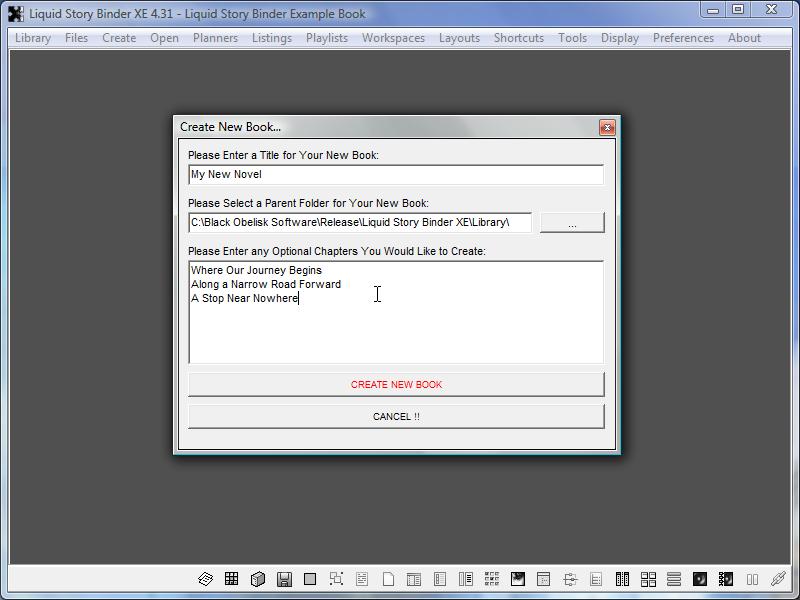
Task: Browse for parent folder with the ... button
Action: (x=572, y=223)
